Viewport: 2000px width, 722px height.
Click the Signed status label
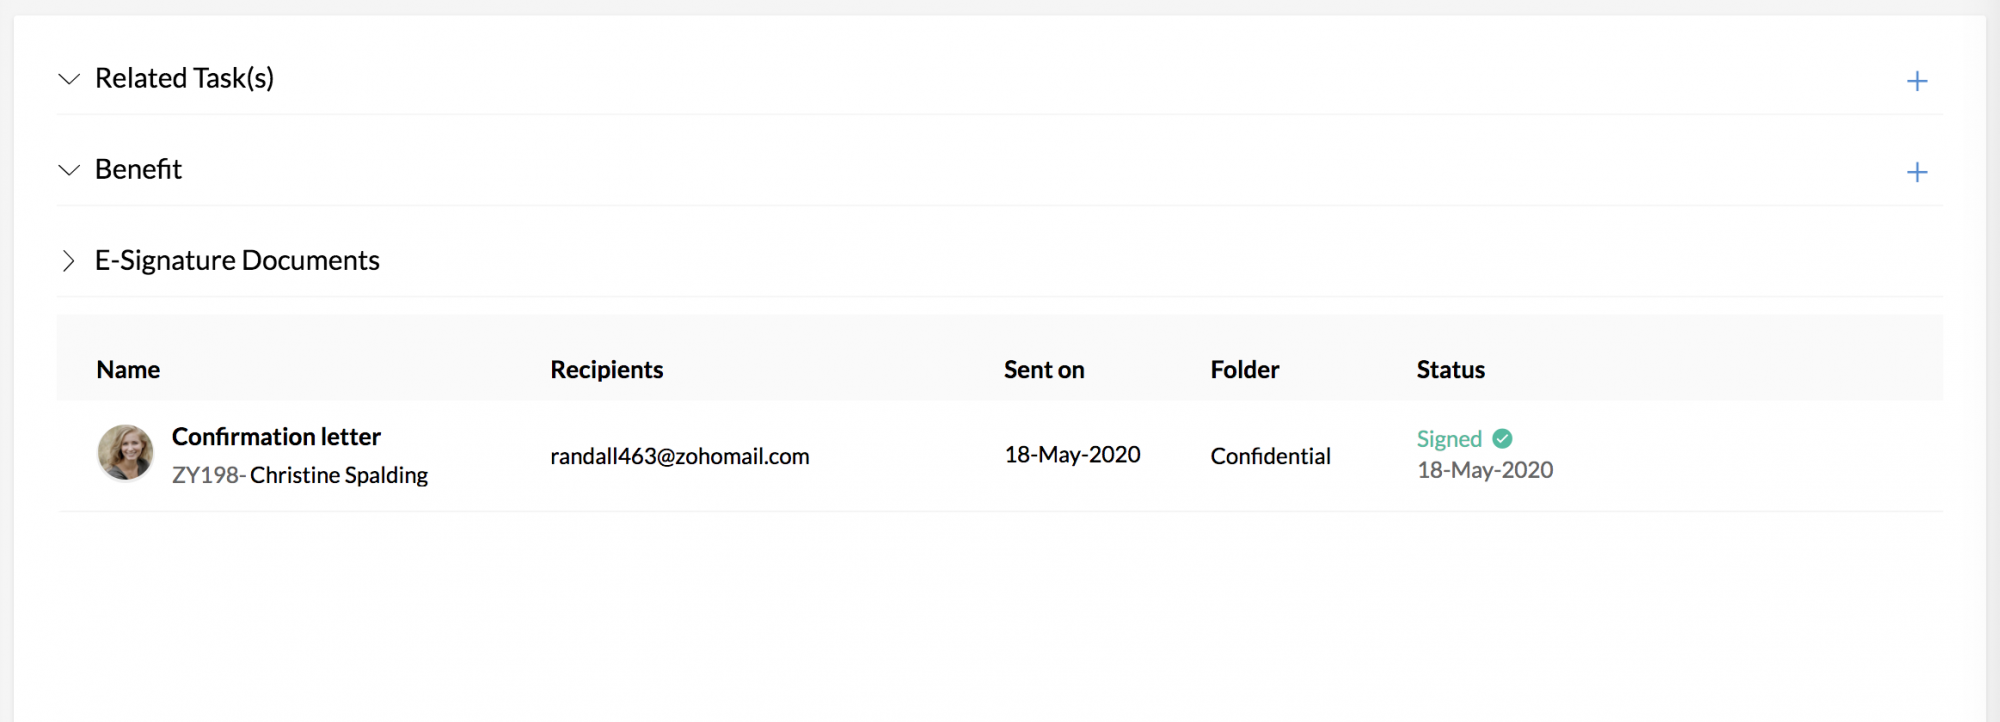[x=1449, y=439]
